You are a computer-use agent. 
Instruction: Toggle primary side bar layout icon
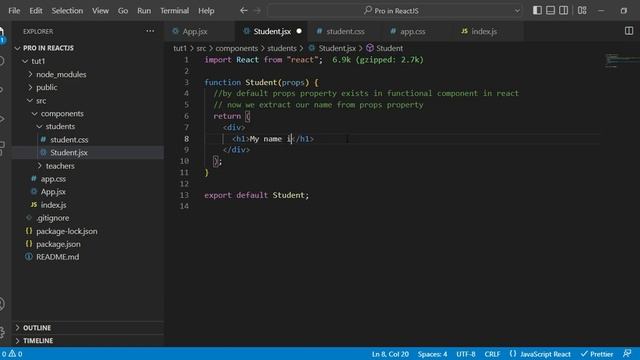tap(537, 11)
